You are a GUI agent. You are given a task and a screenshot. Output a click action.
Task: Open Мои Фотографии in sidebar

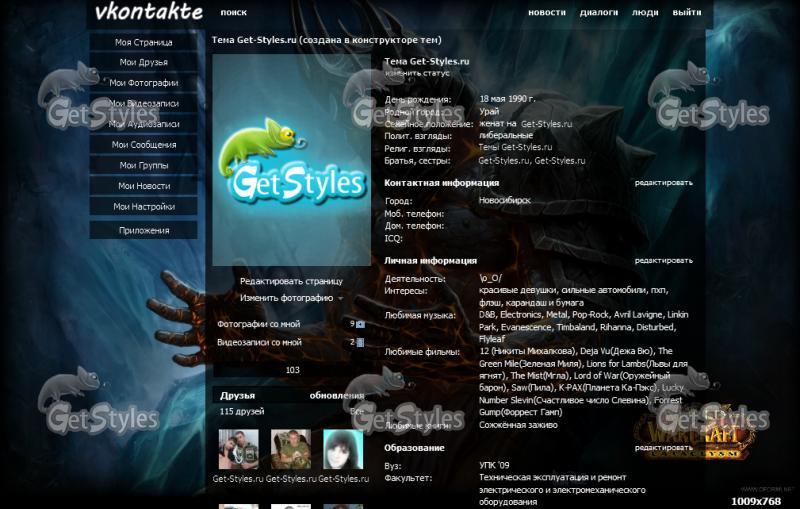143,83
